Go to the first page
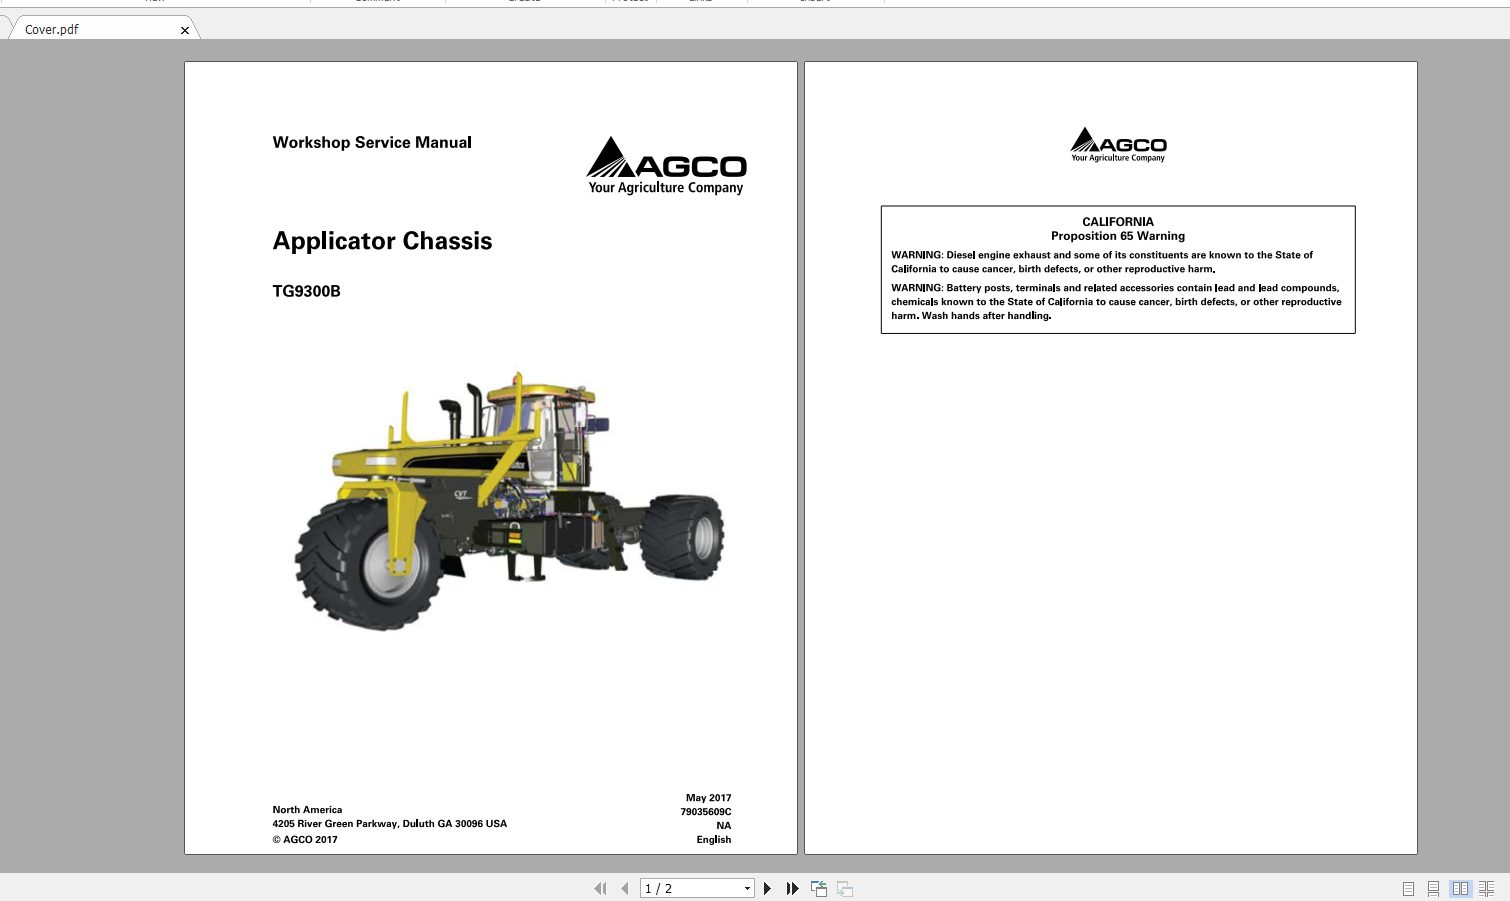The height and width of the screenshot is (901, 1510). [x=600, y=888]
